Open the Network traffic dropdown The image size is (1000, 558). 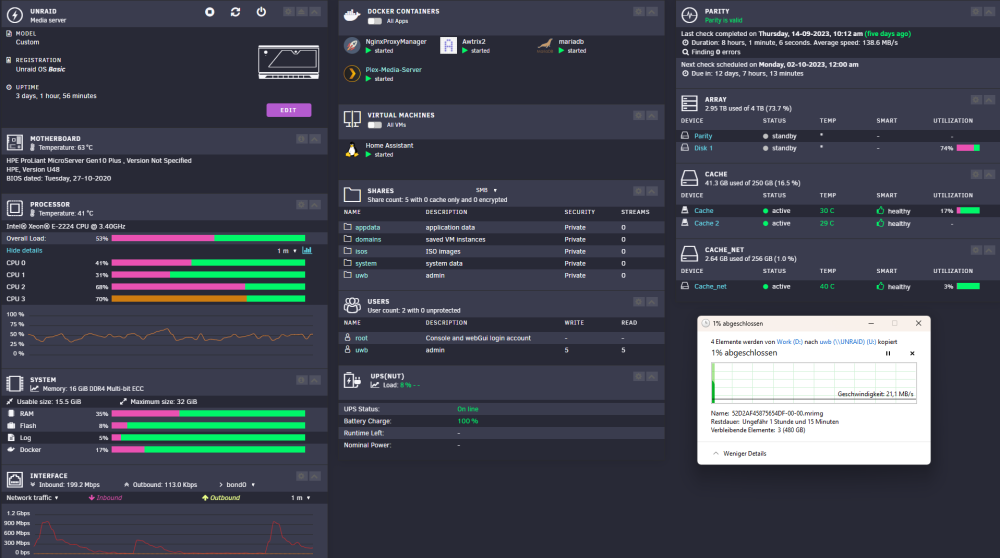tap(32, 497)
